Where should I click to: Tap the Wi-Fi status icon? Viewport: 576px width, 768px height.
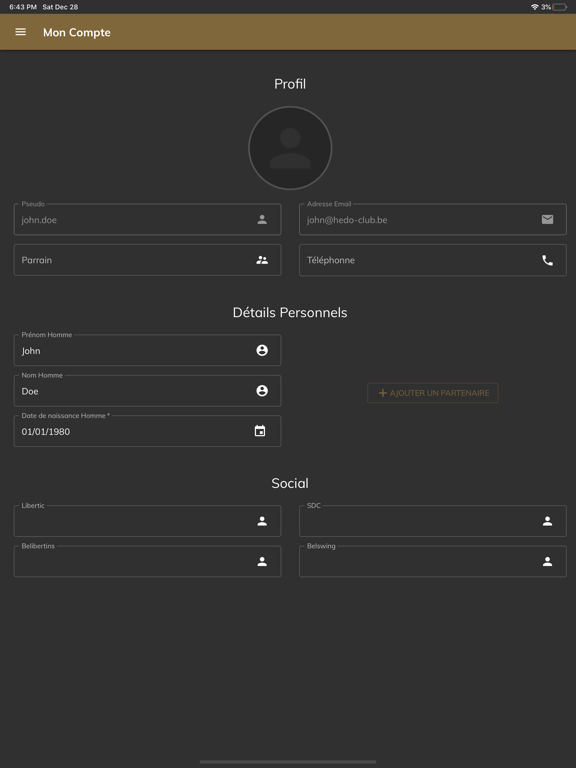coord(534,7)
